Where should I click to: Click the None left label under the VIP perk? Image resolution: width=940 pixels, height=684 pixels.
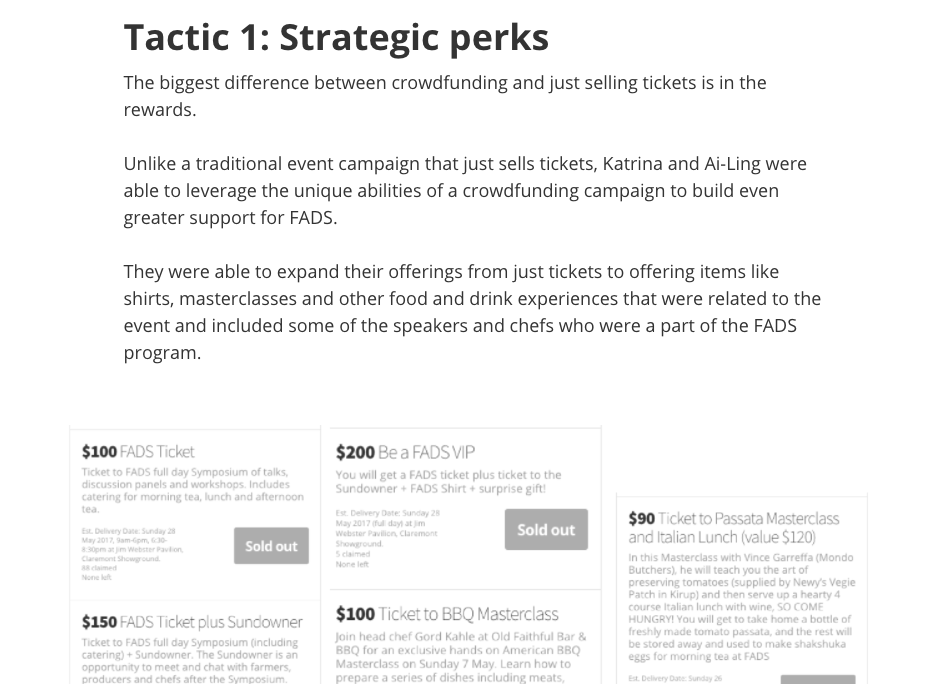(353, 563)
